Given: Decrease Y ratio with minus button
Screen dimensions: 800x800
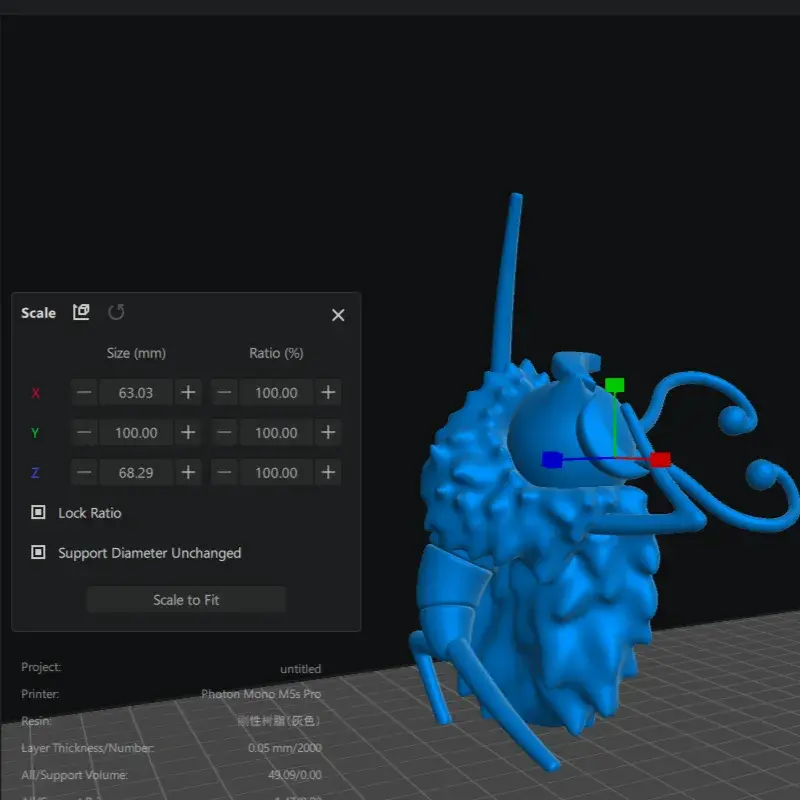Looking at the screenshot, I should click(224, 433).
